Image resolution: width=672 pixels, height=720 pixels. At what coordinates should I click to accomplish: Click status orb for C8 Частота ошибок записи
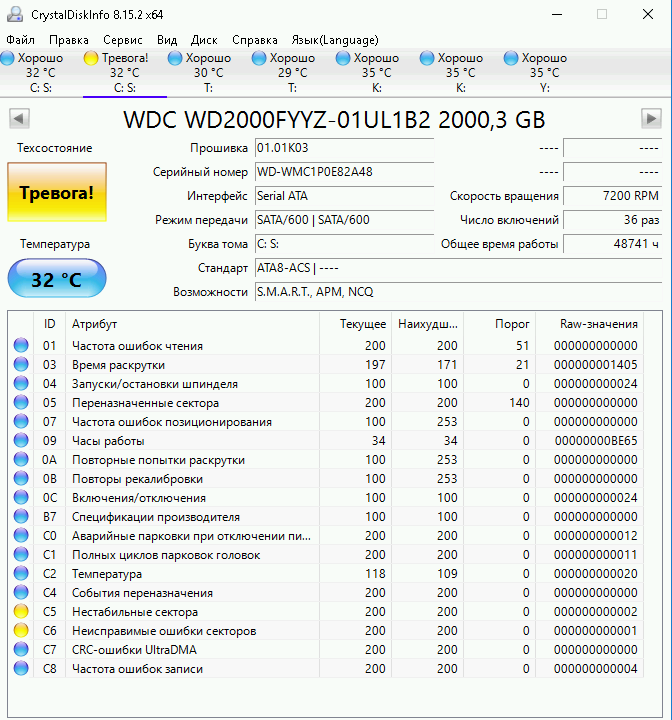pyautogui.click(x=21, y=669)
